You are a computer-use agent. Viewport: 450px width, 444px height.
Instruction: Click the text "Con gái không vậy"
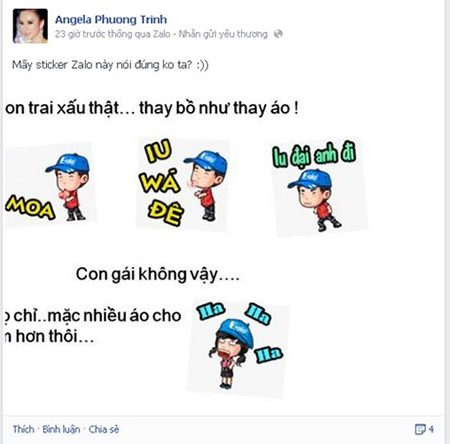(x=158, y=274)
